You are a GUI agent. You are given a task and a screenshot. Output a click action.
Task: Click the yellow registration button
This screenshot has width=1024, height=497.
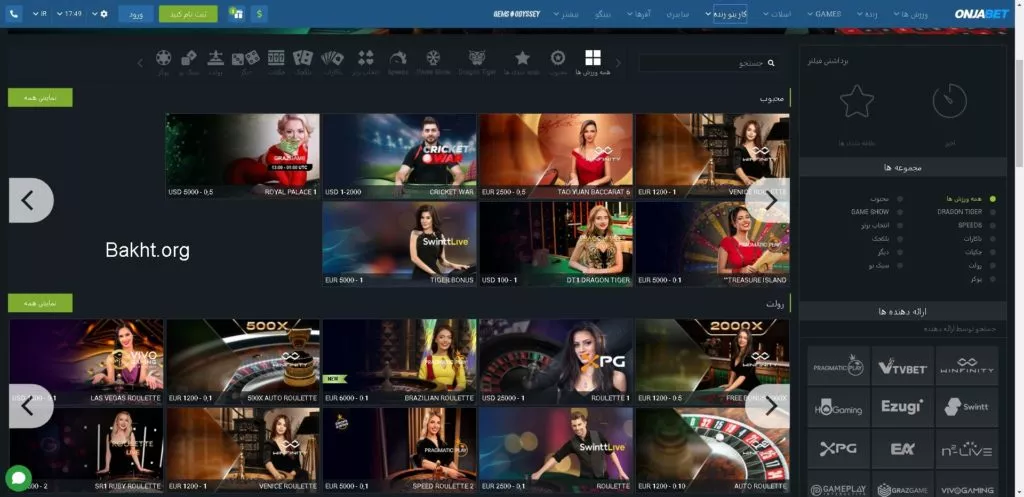(188, 14)
